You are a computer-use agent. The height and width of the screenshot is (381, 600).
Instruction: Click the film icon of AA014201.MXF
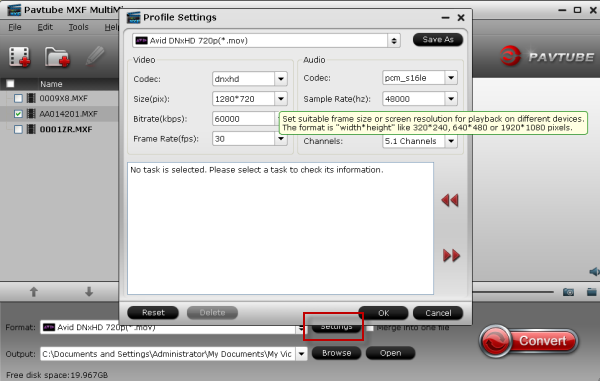[31, 114]
